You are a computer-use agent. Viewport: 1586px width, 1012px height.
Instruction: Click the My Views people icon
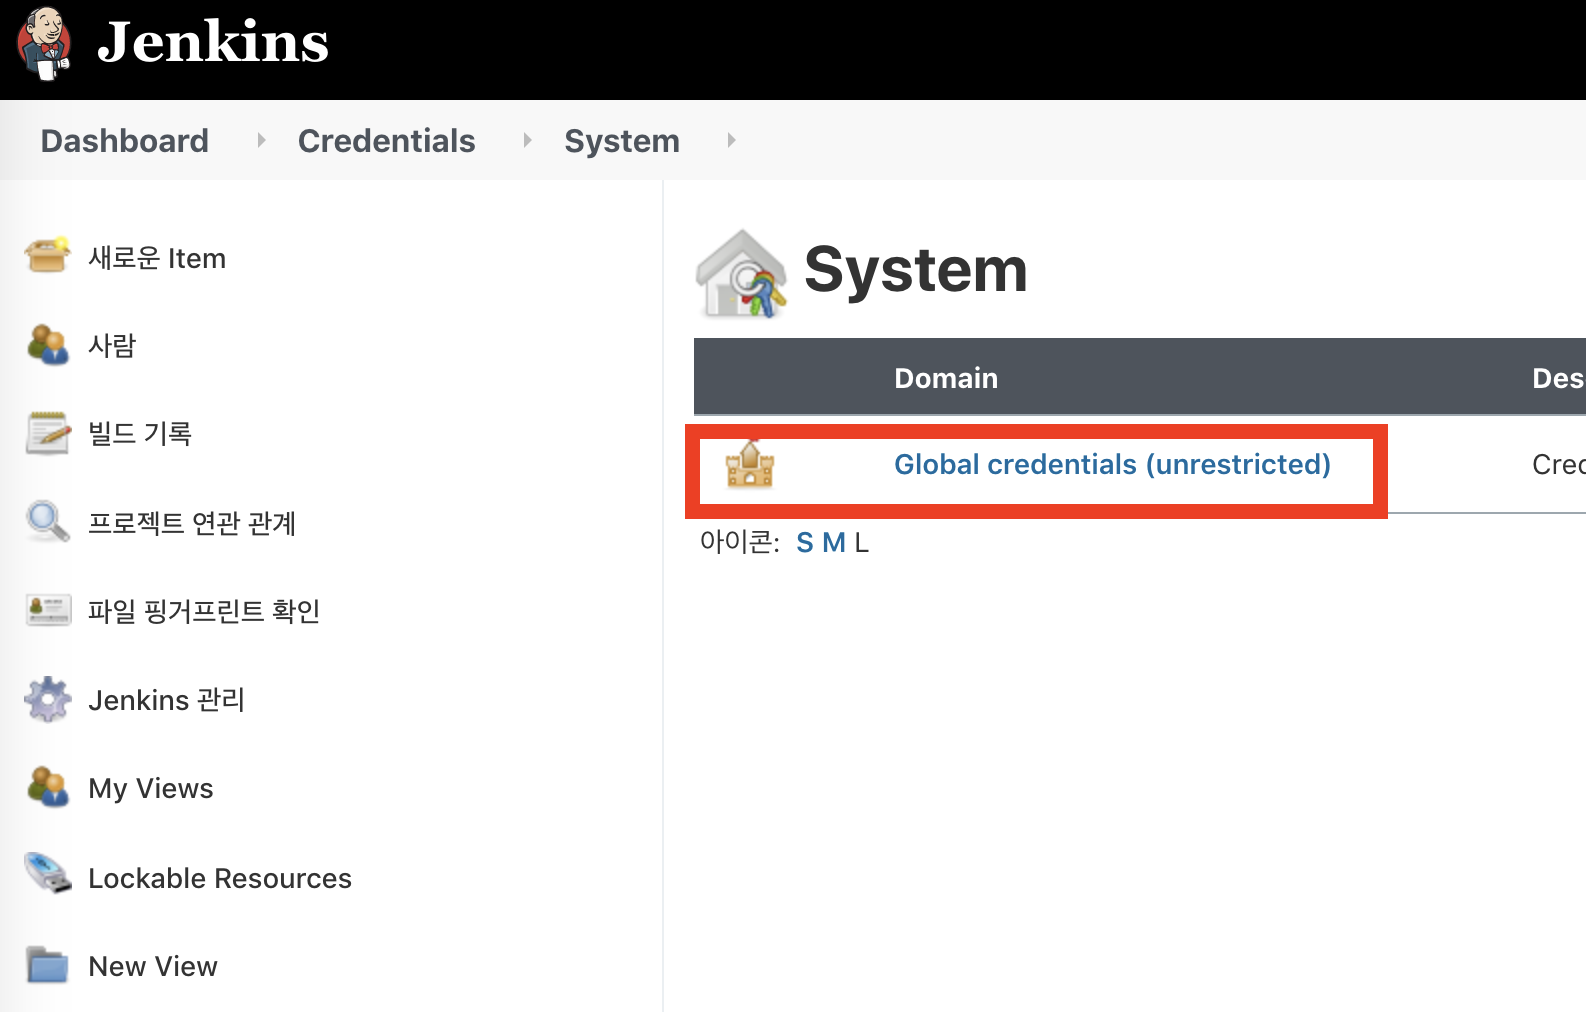click(47, 787)
